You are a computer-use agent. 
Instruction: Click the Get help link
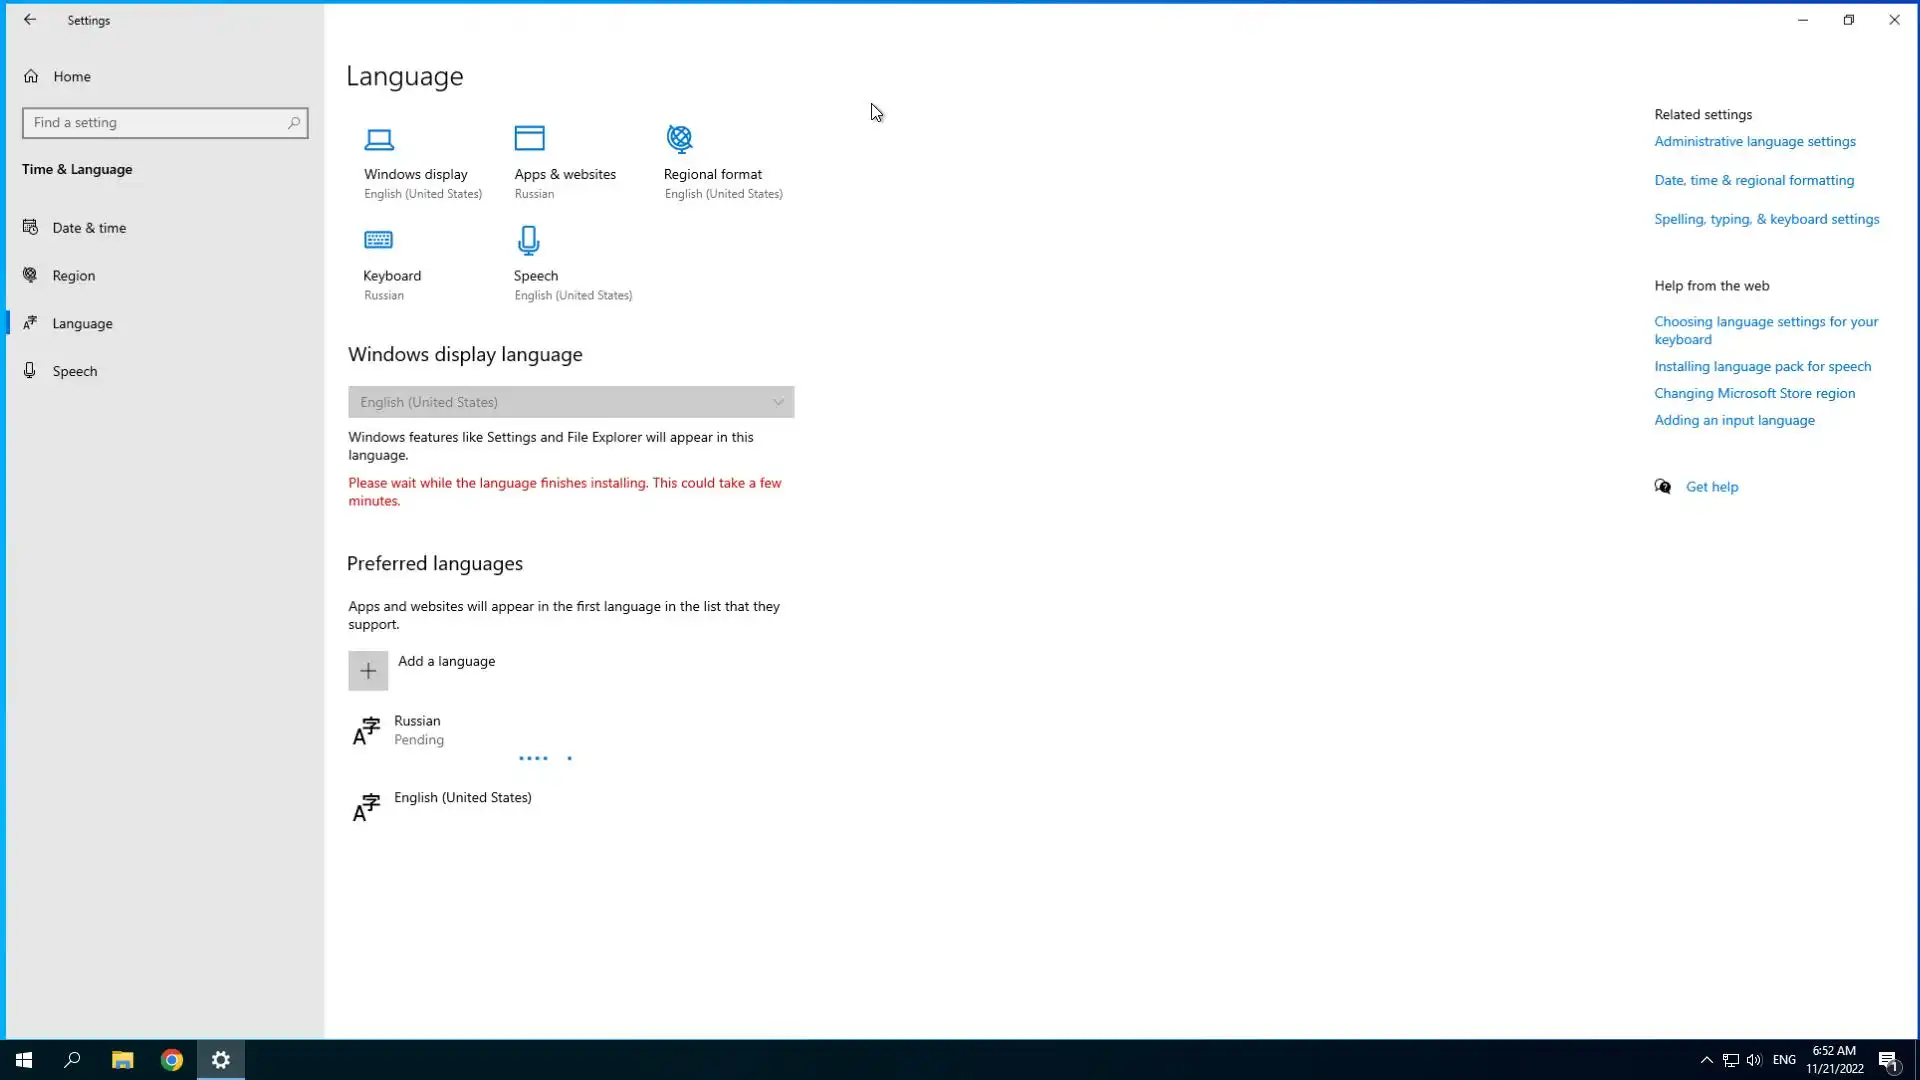[1711, 487]
